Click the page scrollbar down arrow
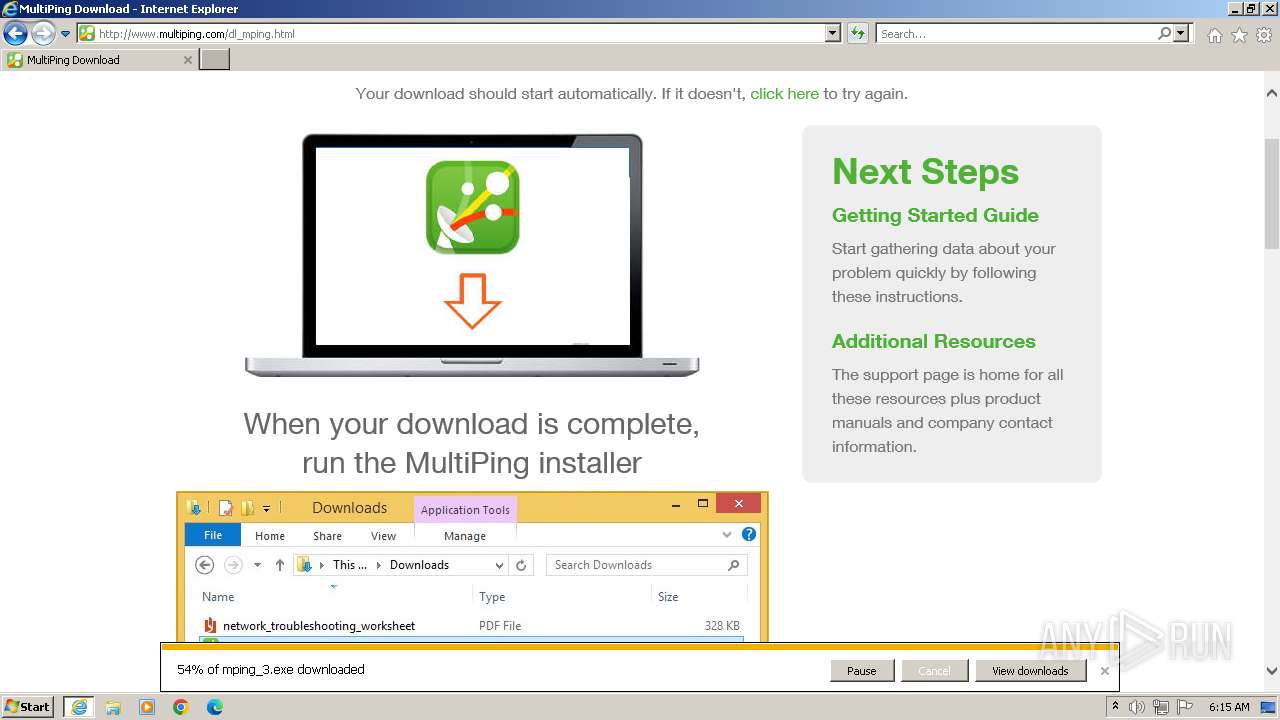The width and height of the screenshot is (1280, 720). (x=1271, y=672)
